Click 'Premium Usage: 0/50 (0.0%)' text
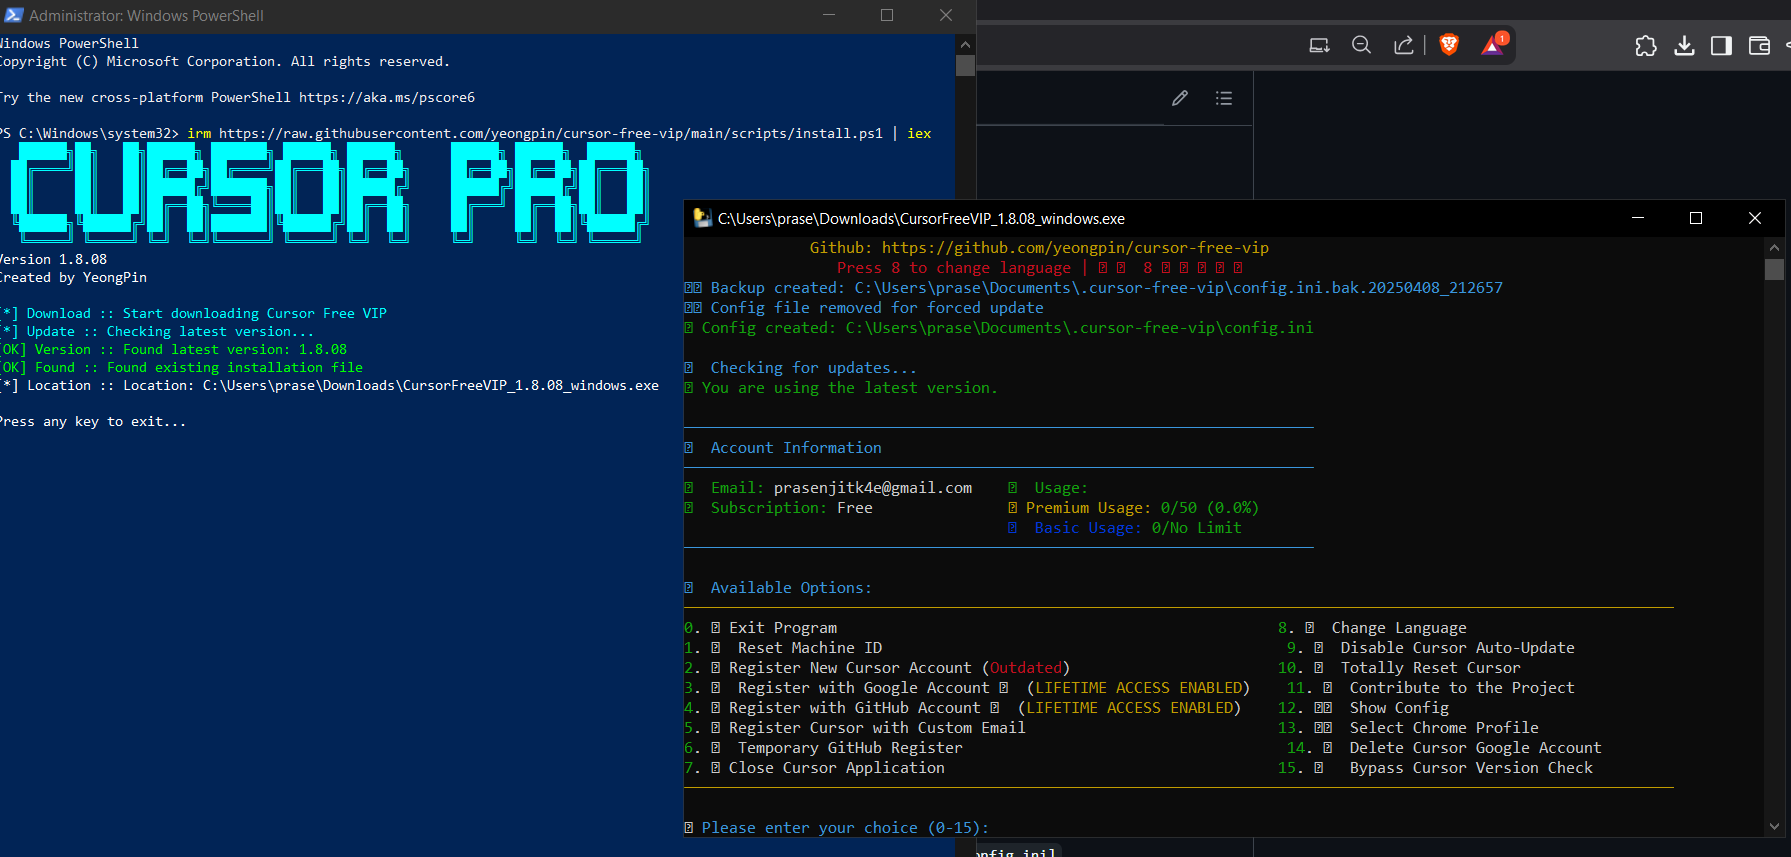Screen dimensions: 1791x857 pyautogui.click(x=1142, y=508)
